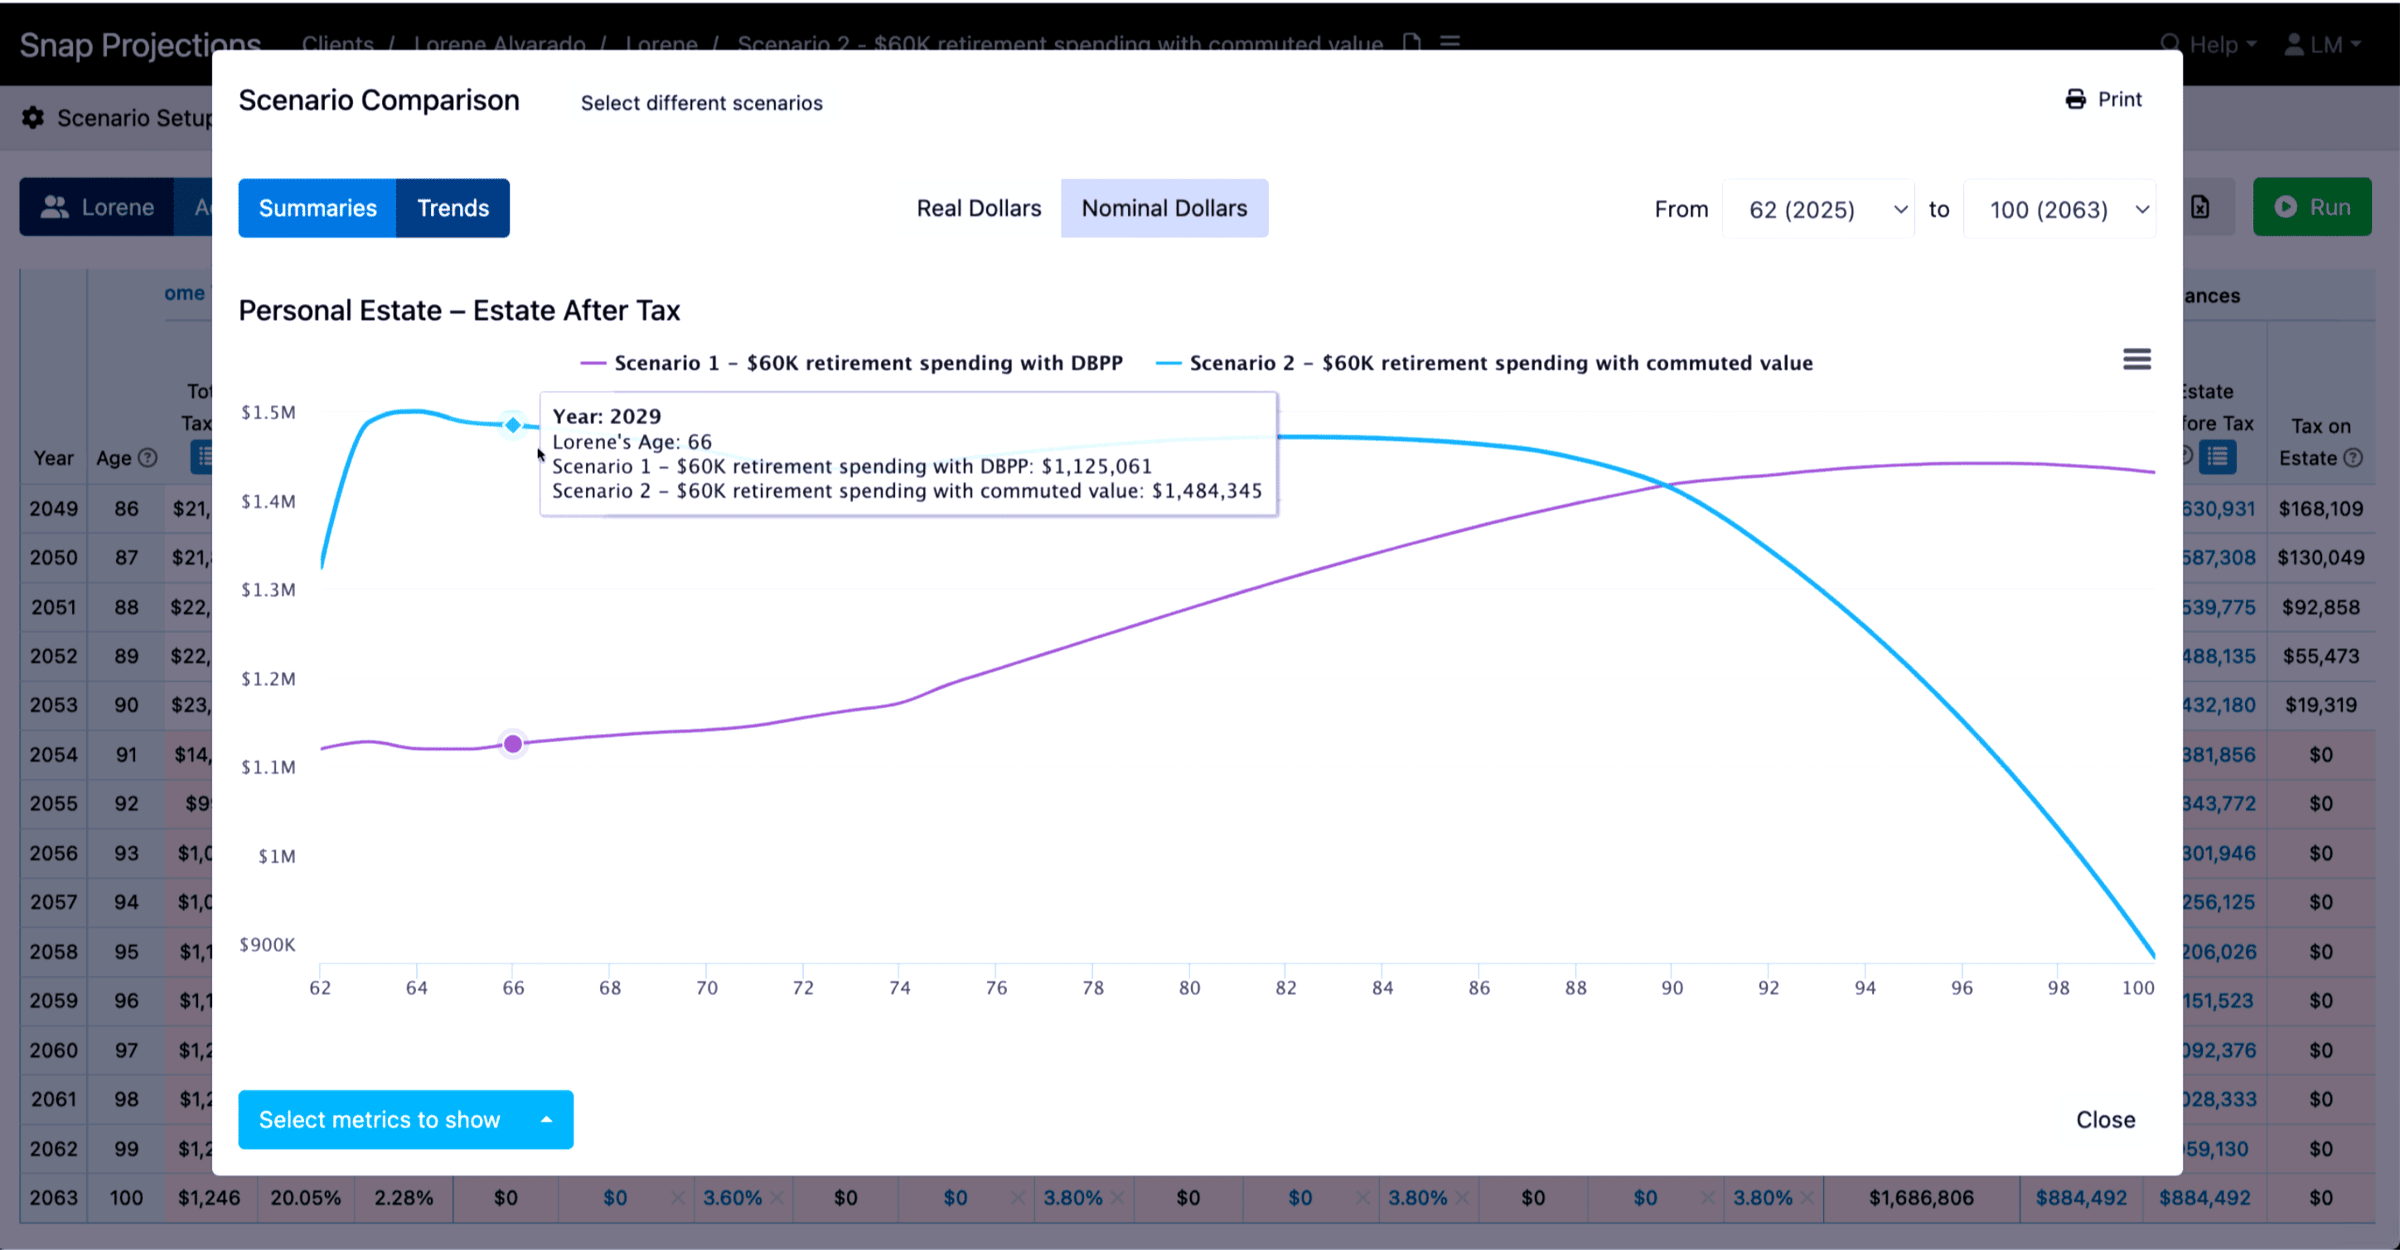The image size is (2400, 1250).
Task: Click the Age help question icon
Action: coord(148,458)
